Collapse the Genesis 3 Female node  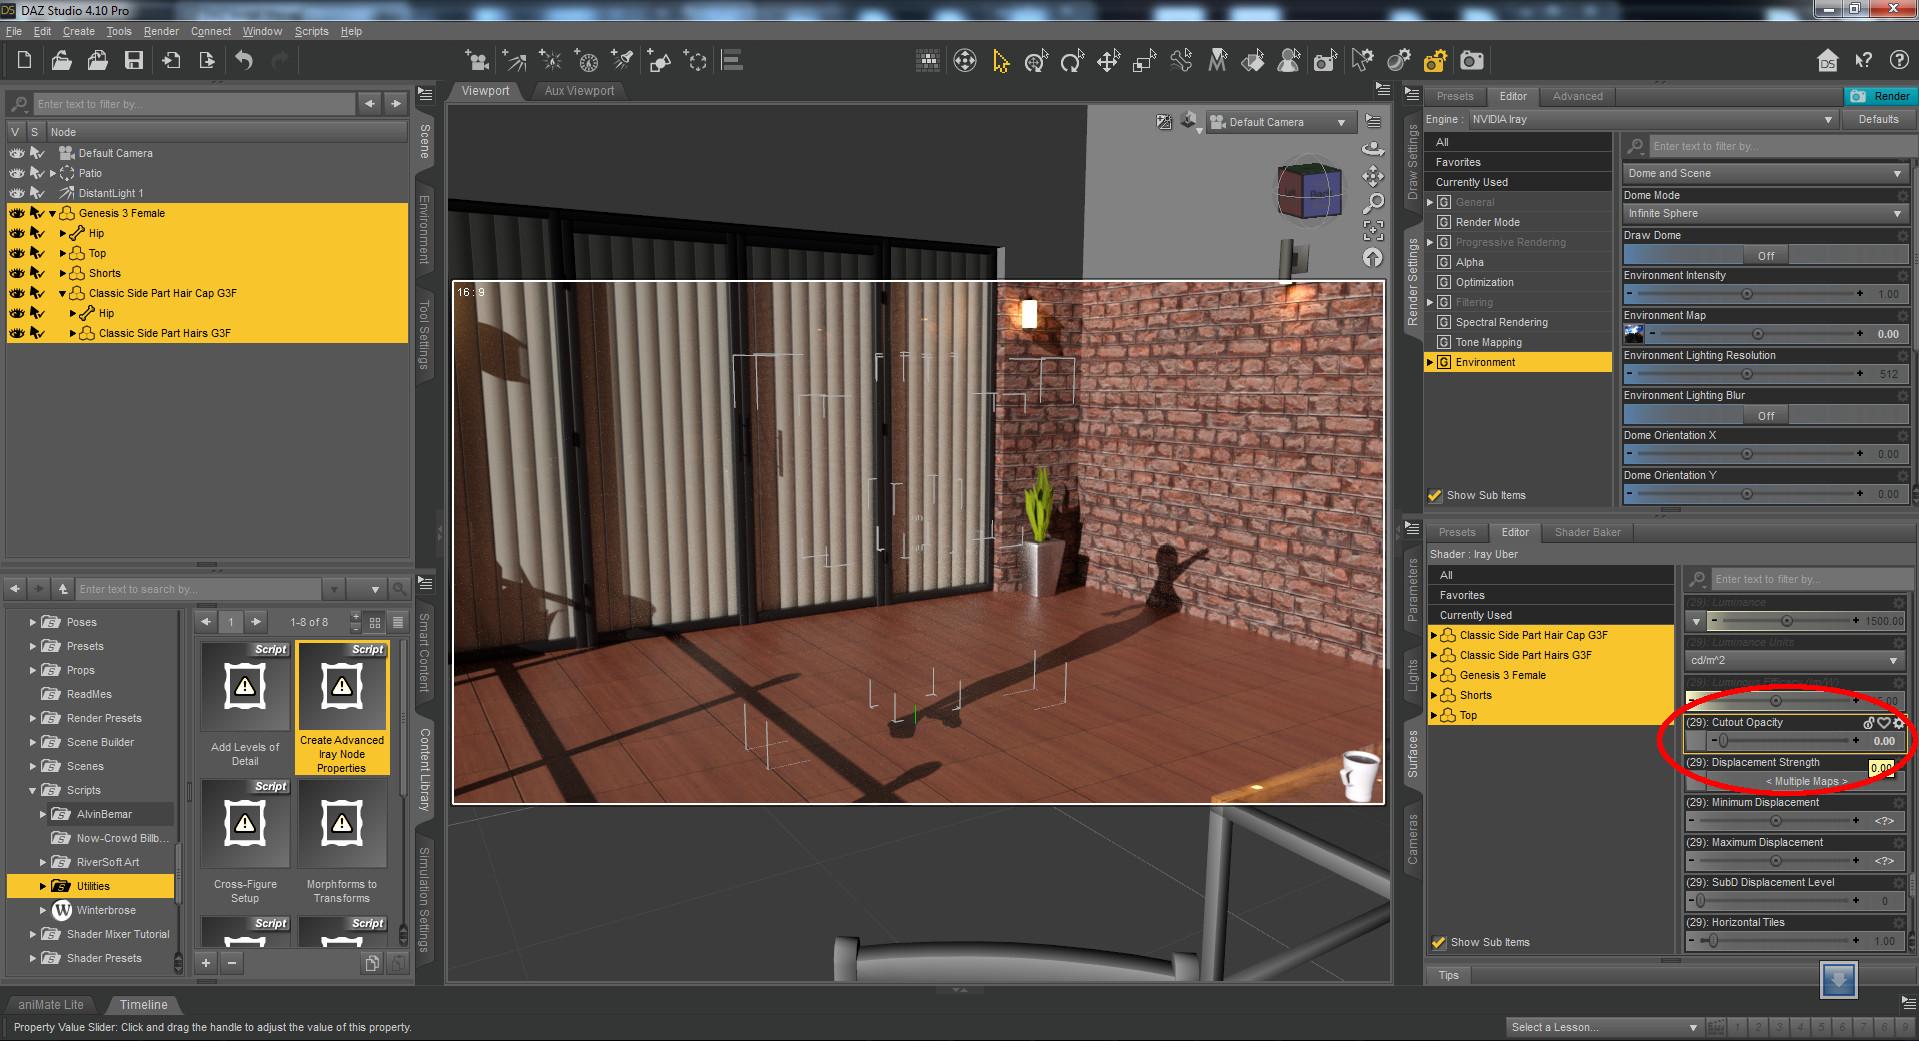[x=52, y=213]
